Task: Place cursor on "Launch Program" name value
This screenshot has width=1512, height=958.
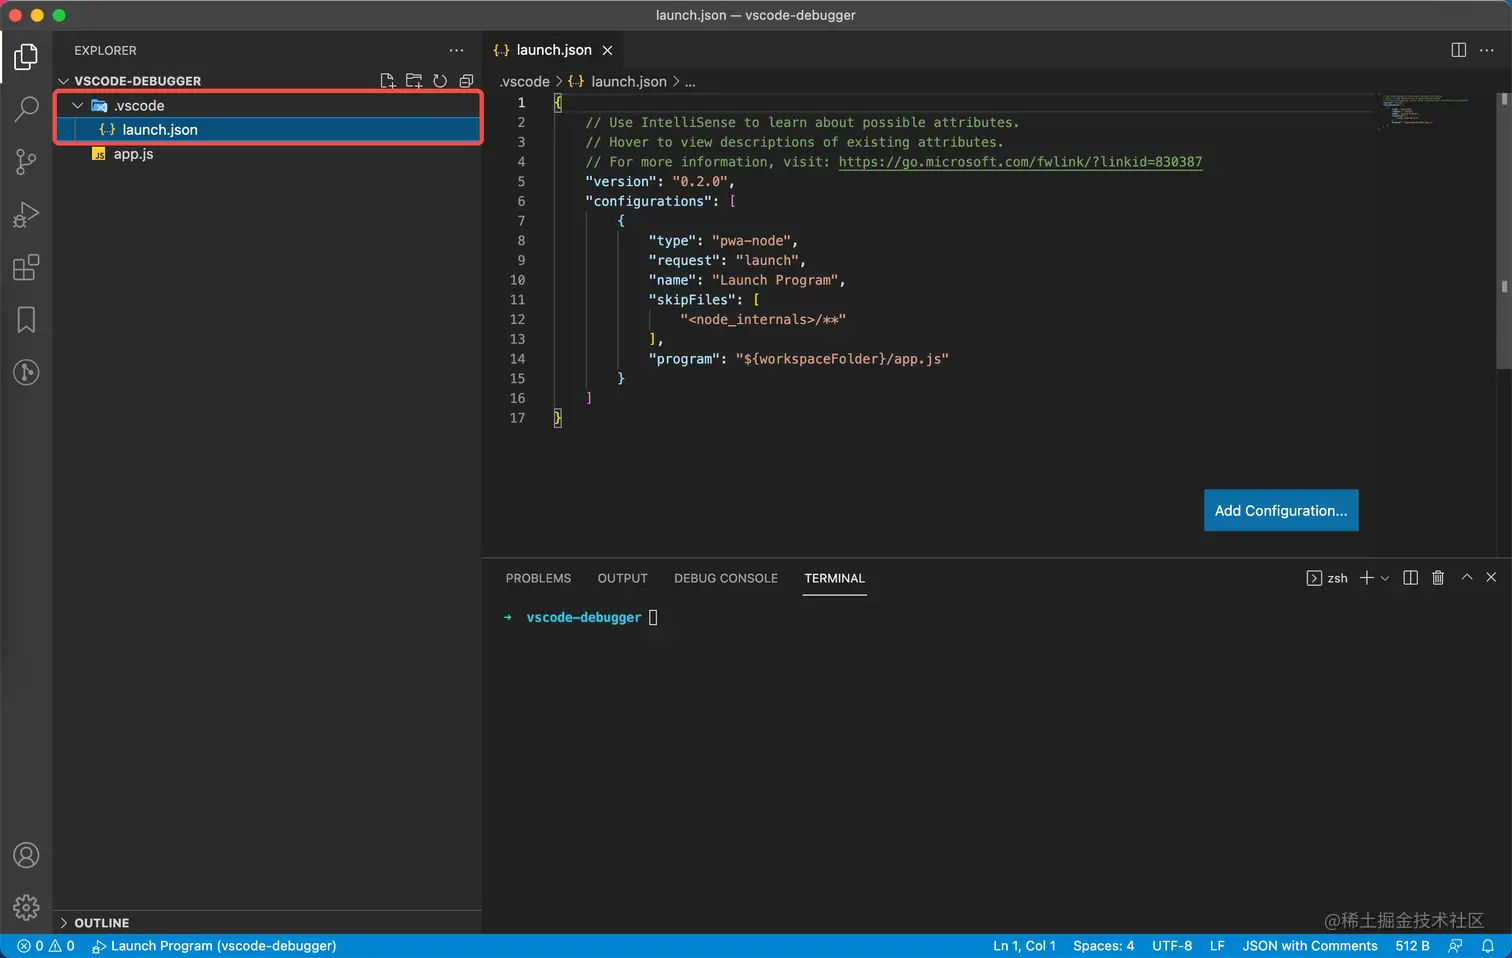Action: tap(775, 280)
